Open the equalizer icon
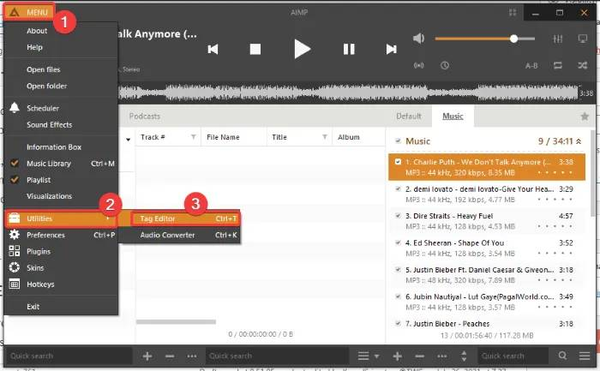 coord(558,39)
